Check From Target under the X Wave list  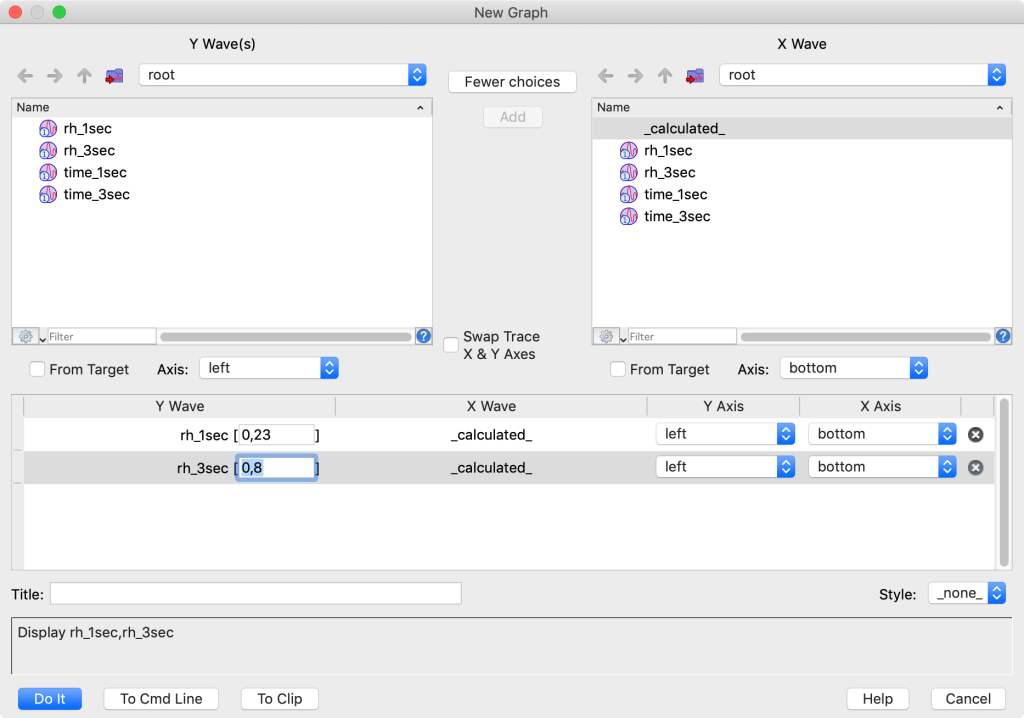(617, 369)
